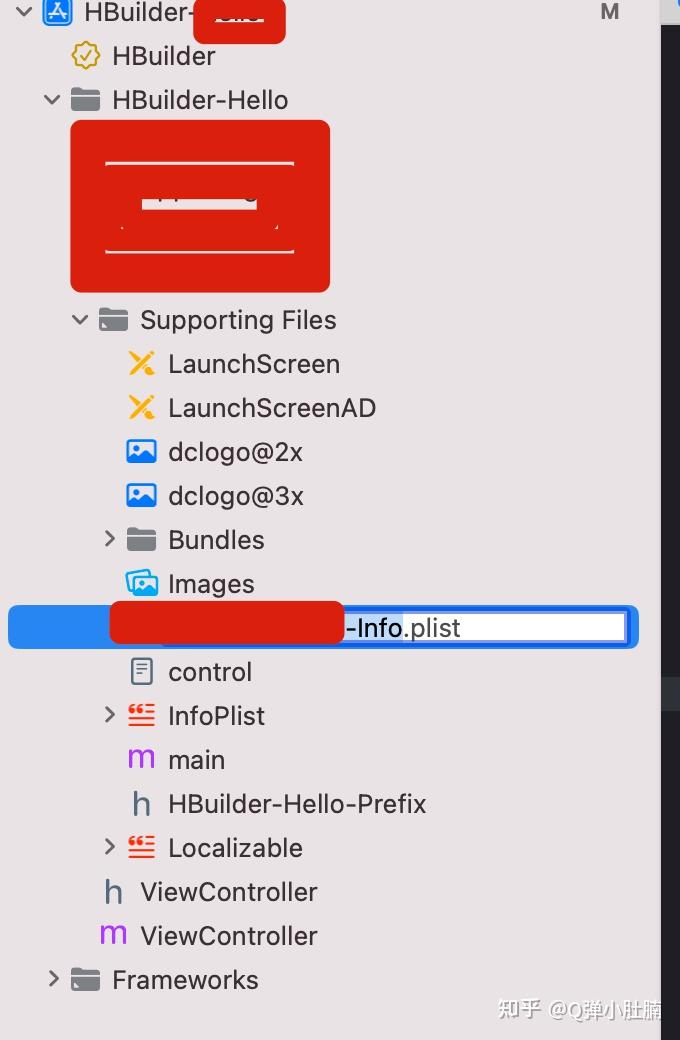Open the Images asset catalog icon
Screen dimensions: 680x1040
coord(141,583)
